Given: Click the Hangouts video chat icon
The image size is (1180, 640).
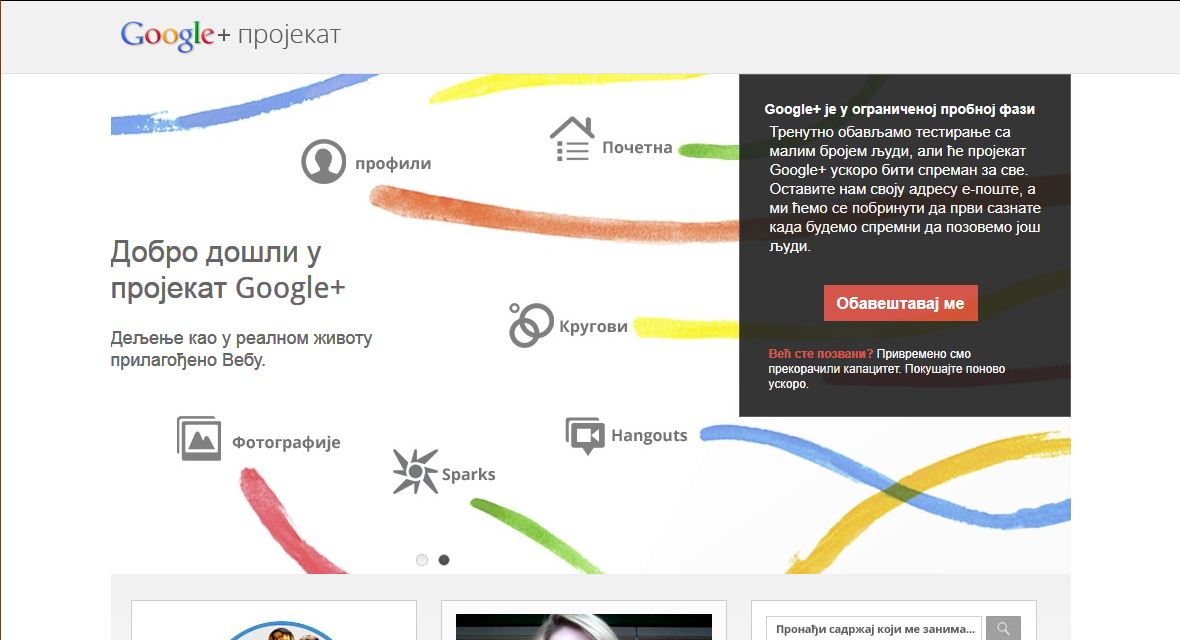Looking at the screenshot, I should pos(585,435).
